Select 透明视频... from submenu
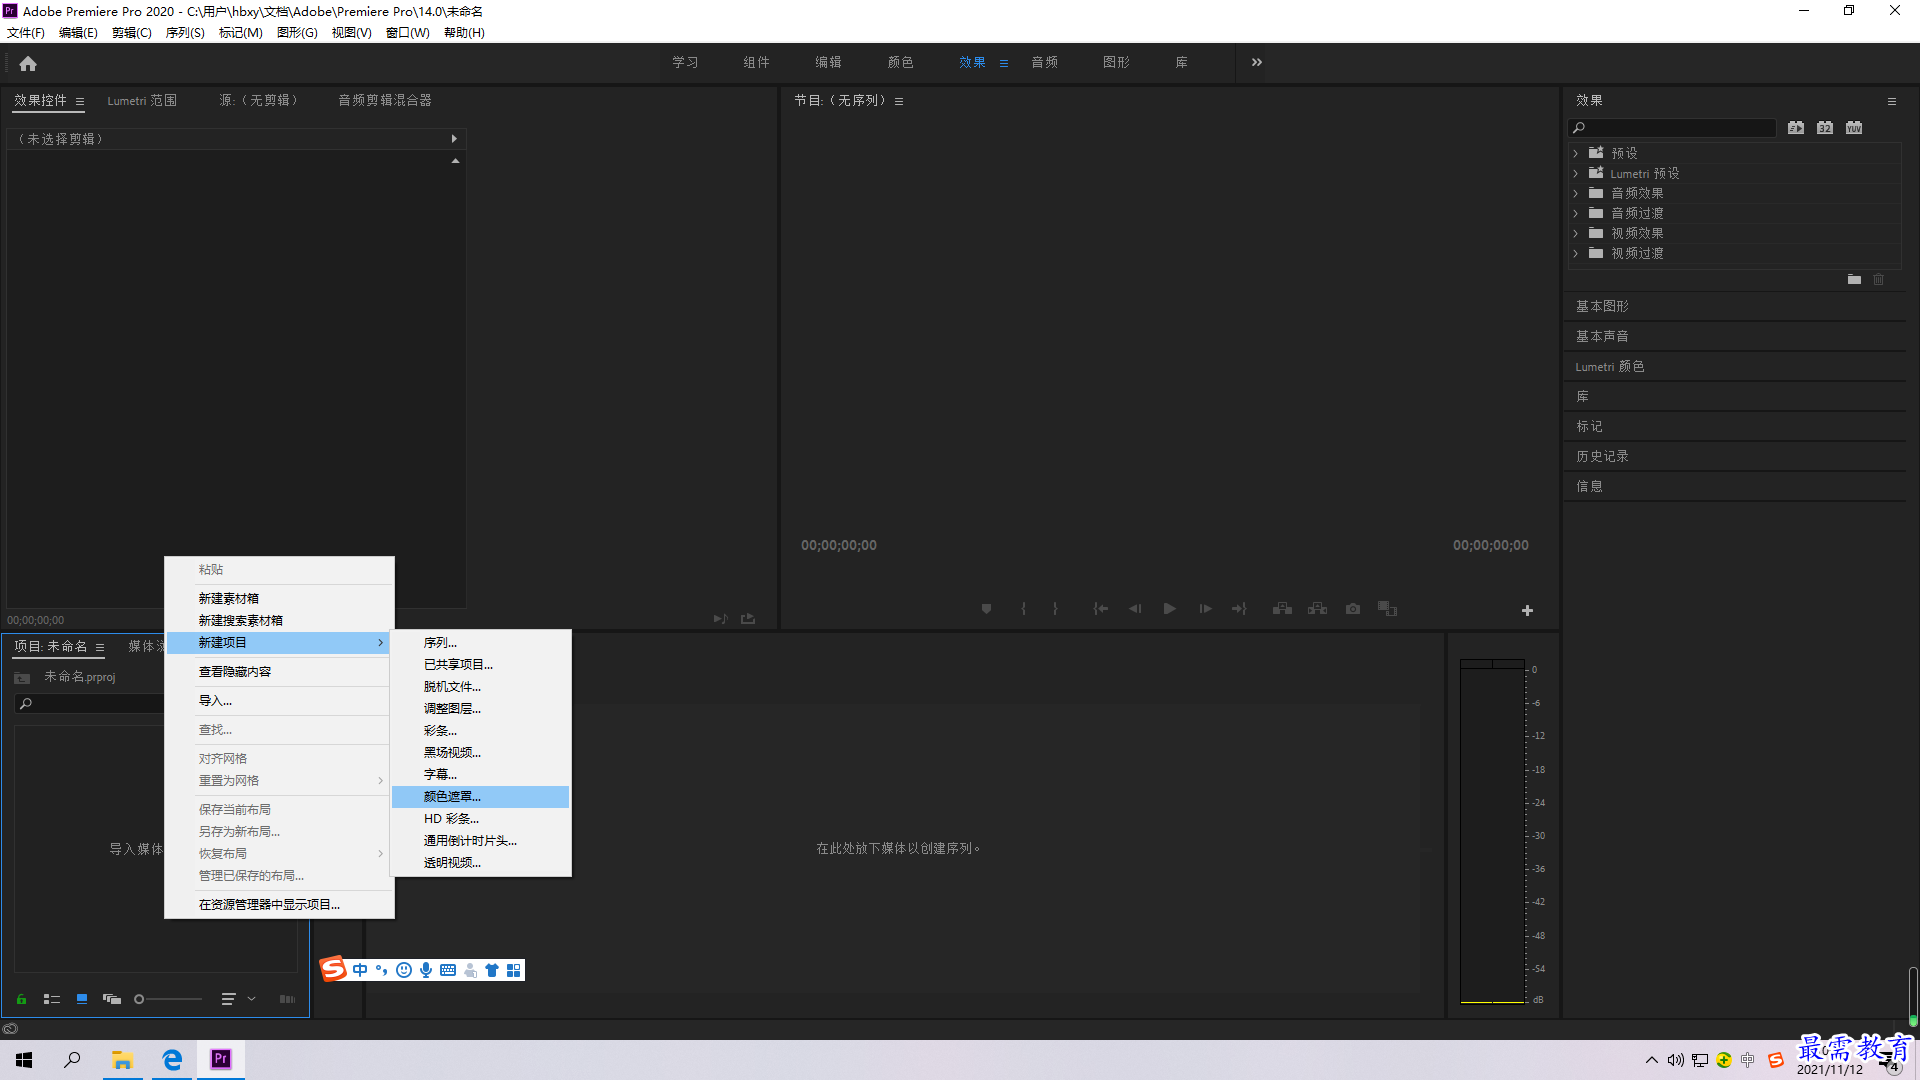 click(480, 863)
